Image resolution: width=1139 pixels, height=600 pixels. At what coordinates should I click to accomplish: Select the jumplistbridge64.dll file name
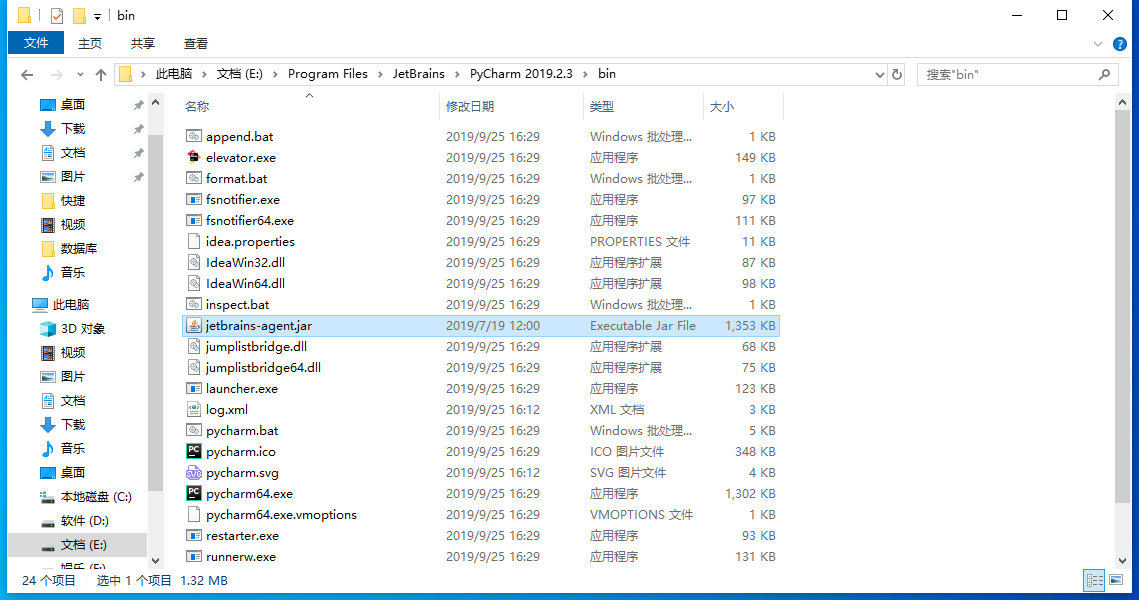263,368
